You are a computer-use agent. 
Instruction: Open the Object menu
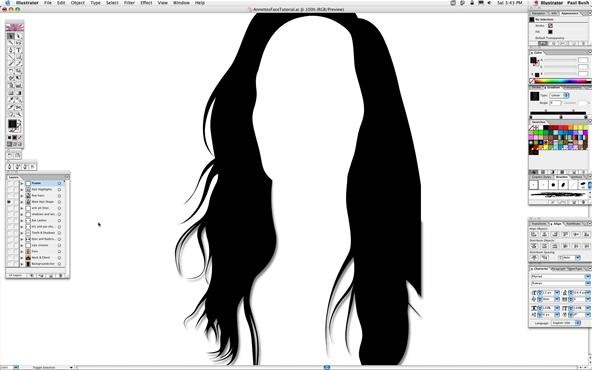[x=78, y=3]
